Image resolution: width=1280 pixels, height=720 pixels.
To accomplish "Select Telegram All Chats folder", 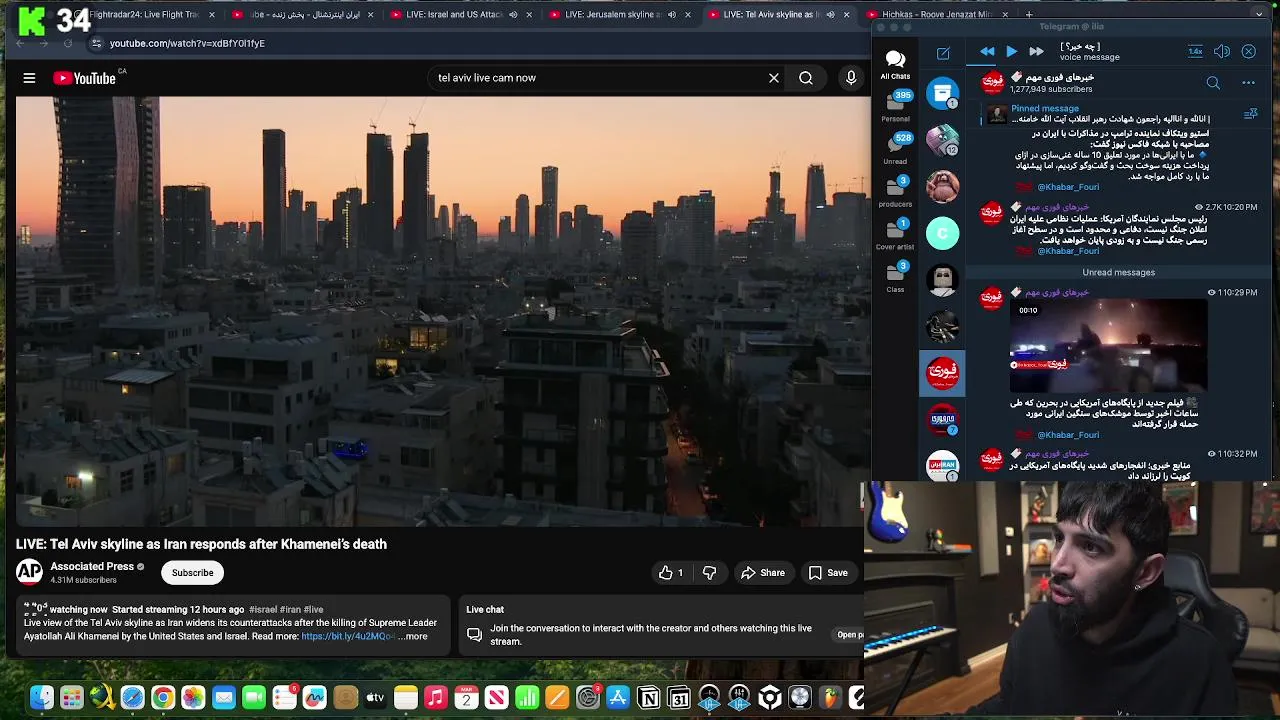I will tap(895, 65).
